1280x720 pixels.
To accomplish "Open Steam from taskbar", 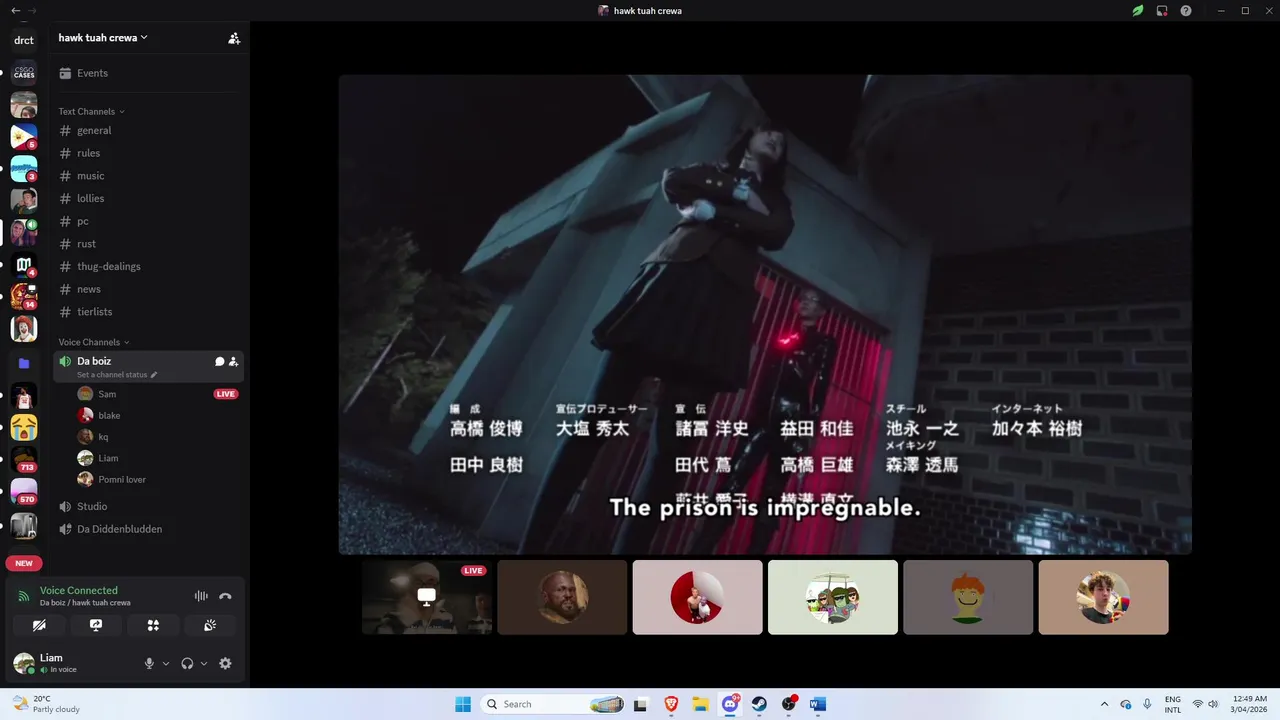I will 759,704.
